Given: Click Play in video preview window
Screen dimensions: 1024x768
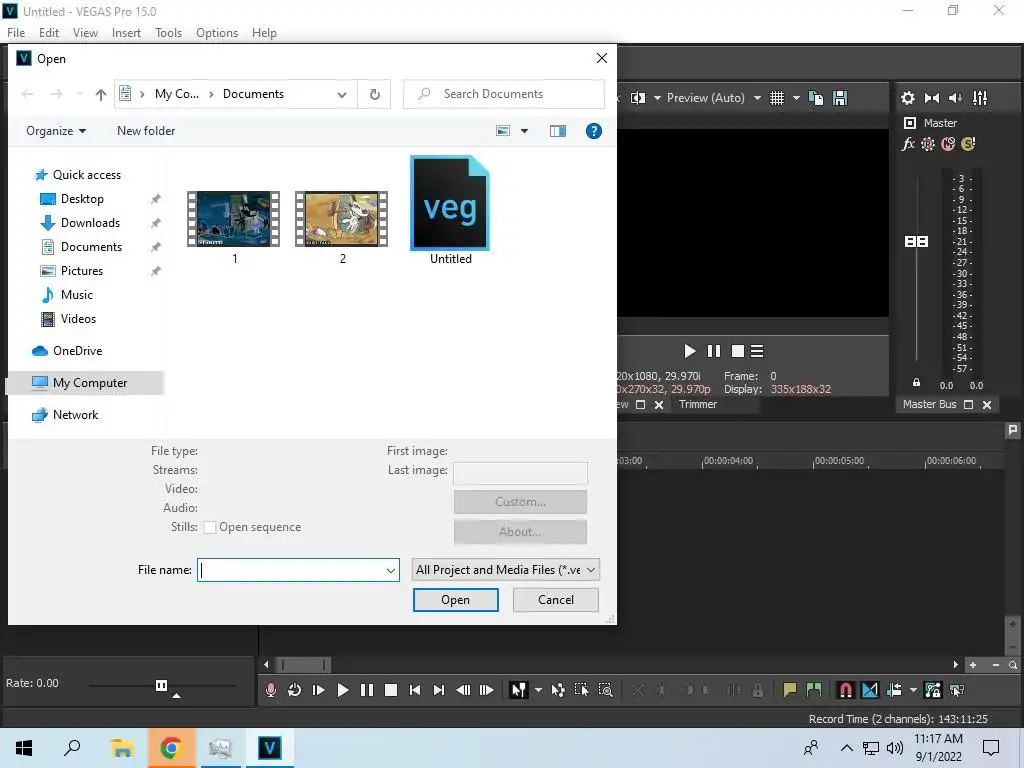Looking at the screenshot, I should [690, 351].
